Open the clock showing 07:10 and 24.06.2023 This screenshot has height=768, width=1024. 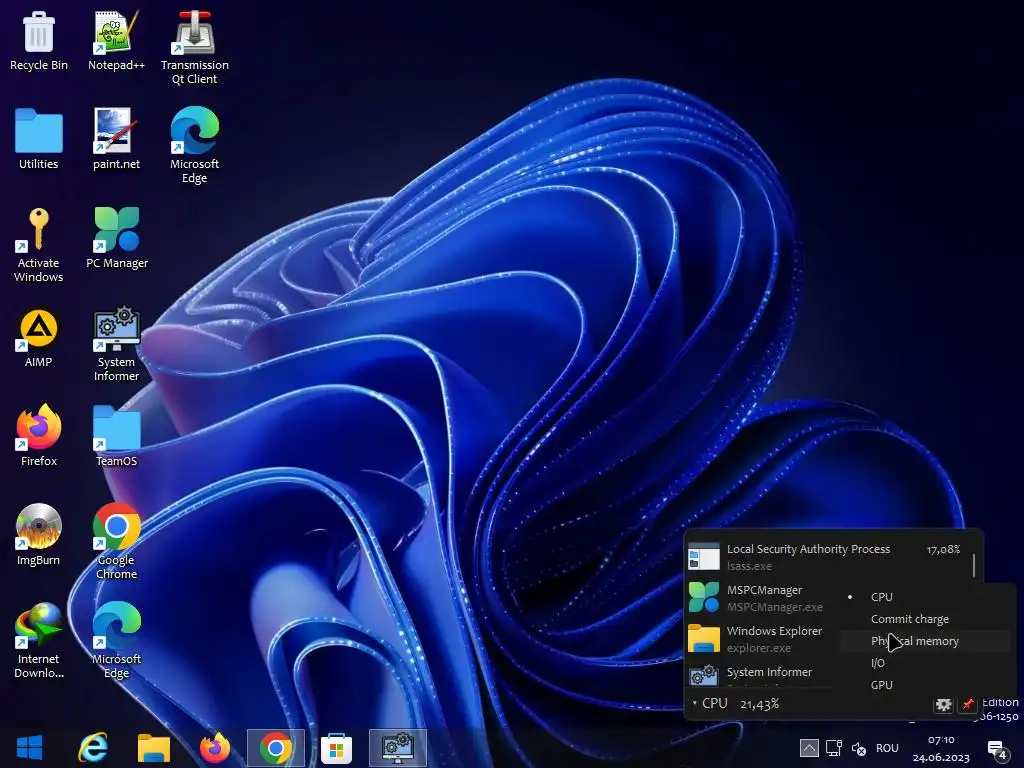[x=941, y=748]
